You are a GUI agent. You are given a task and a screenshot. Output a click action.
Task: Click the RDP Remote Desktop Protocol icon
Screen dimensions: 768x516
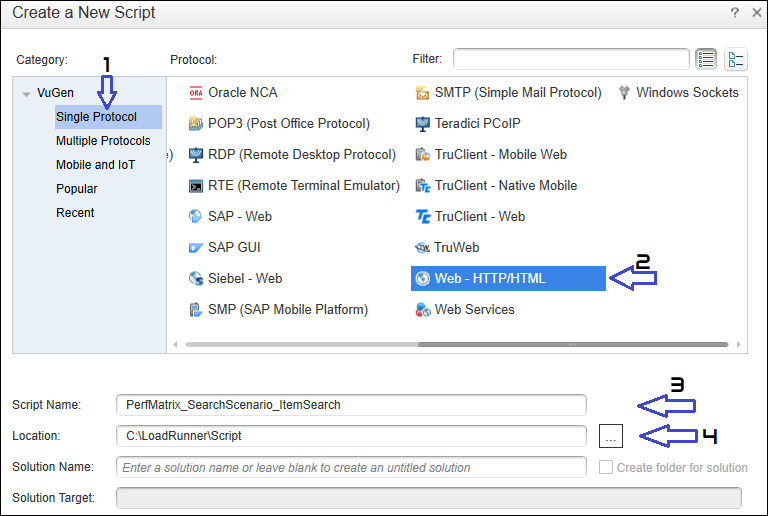point(196,155)
